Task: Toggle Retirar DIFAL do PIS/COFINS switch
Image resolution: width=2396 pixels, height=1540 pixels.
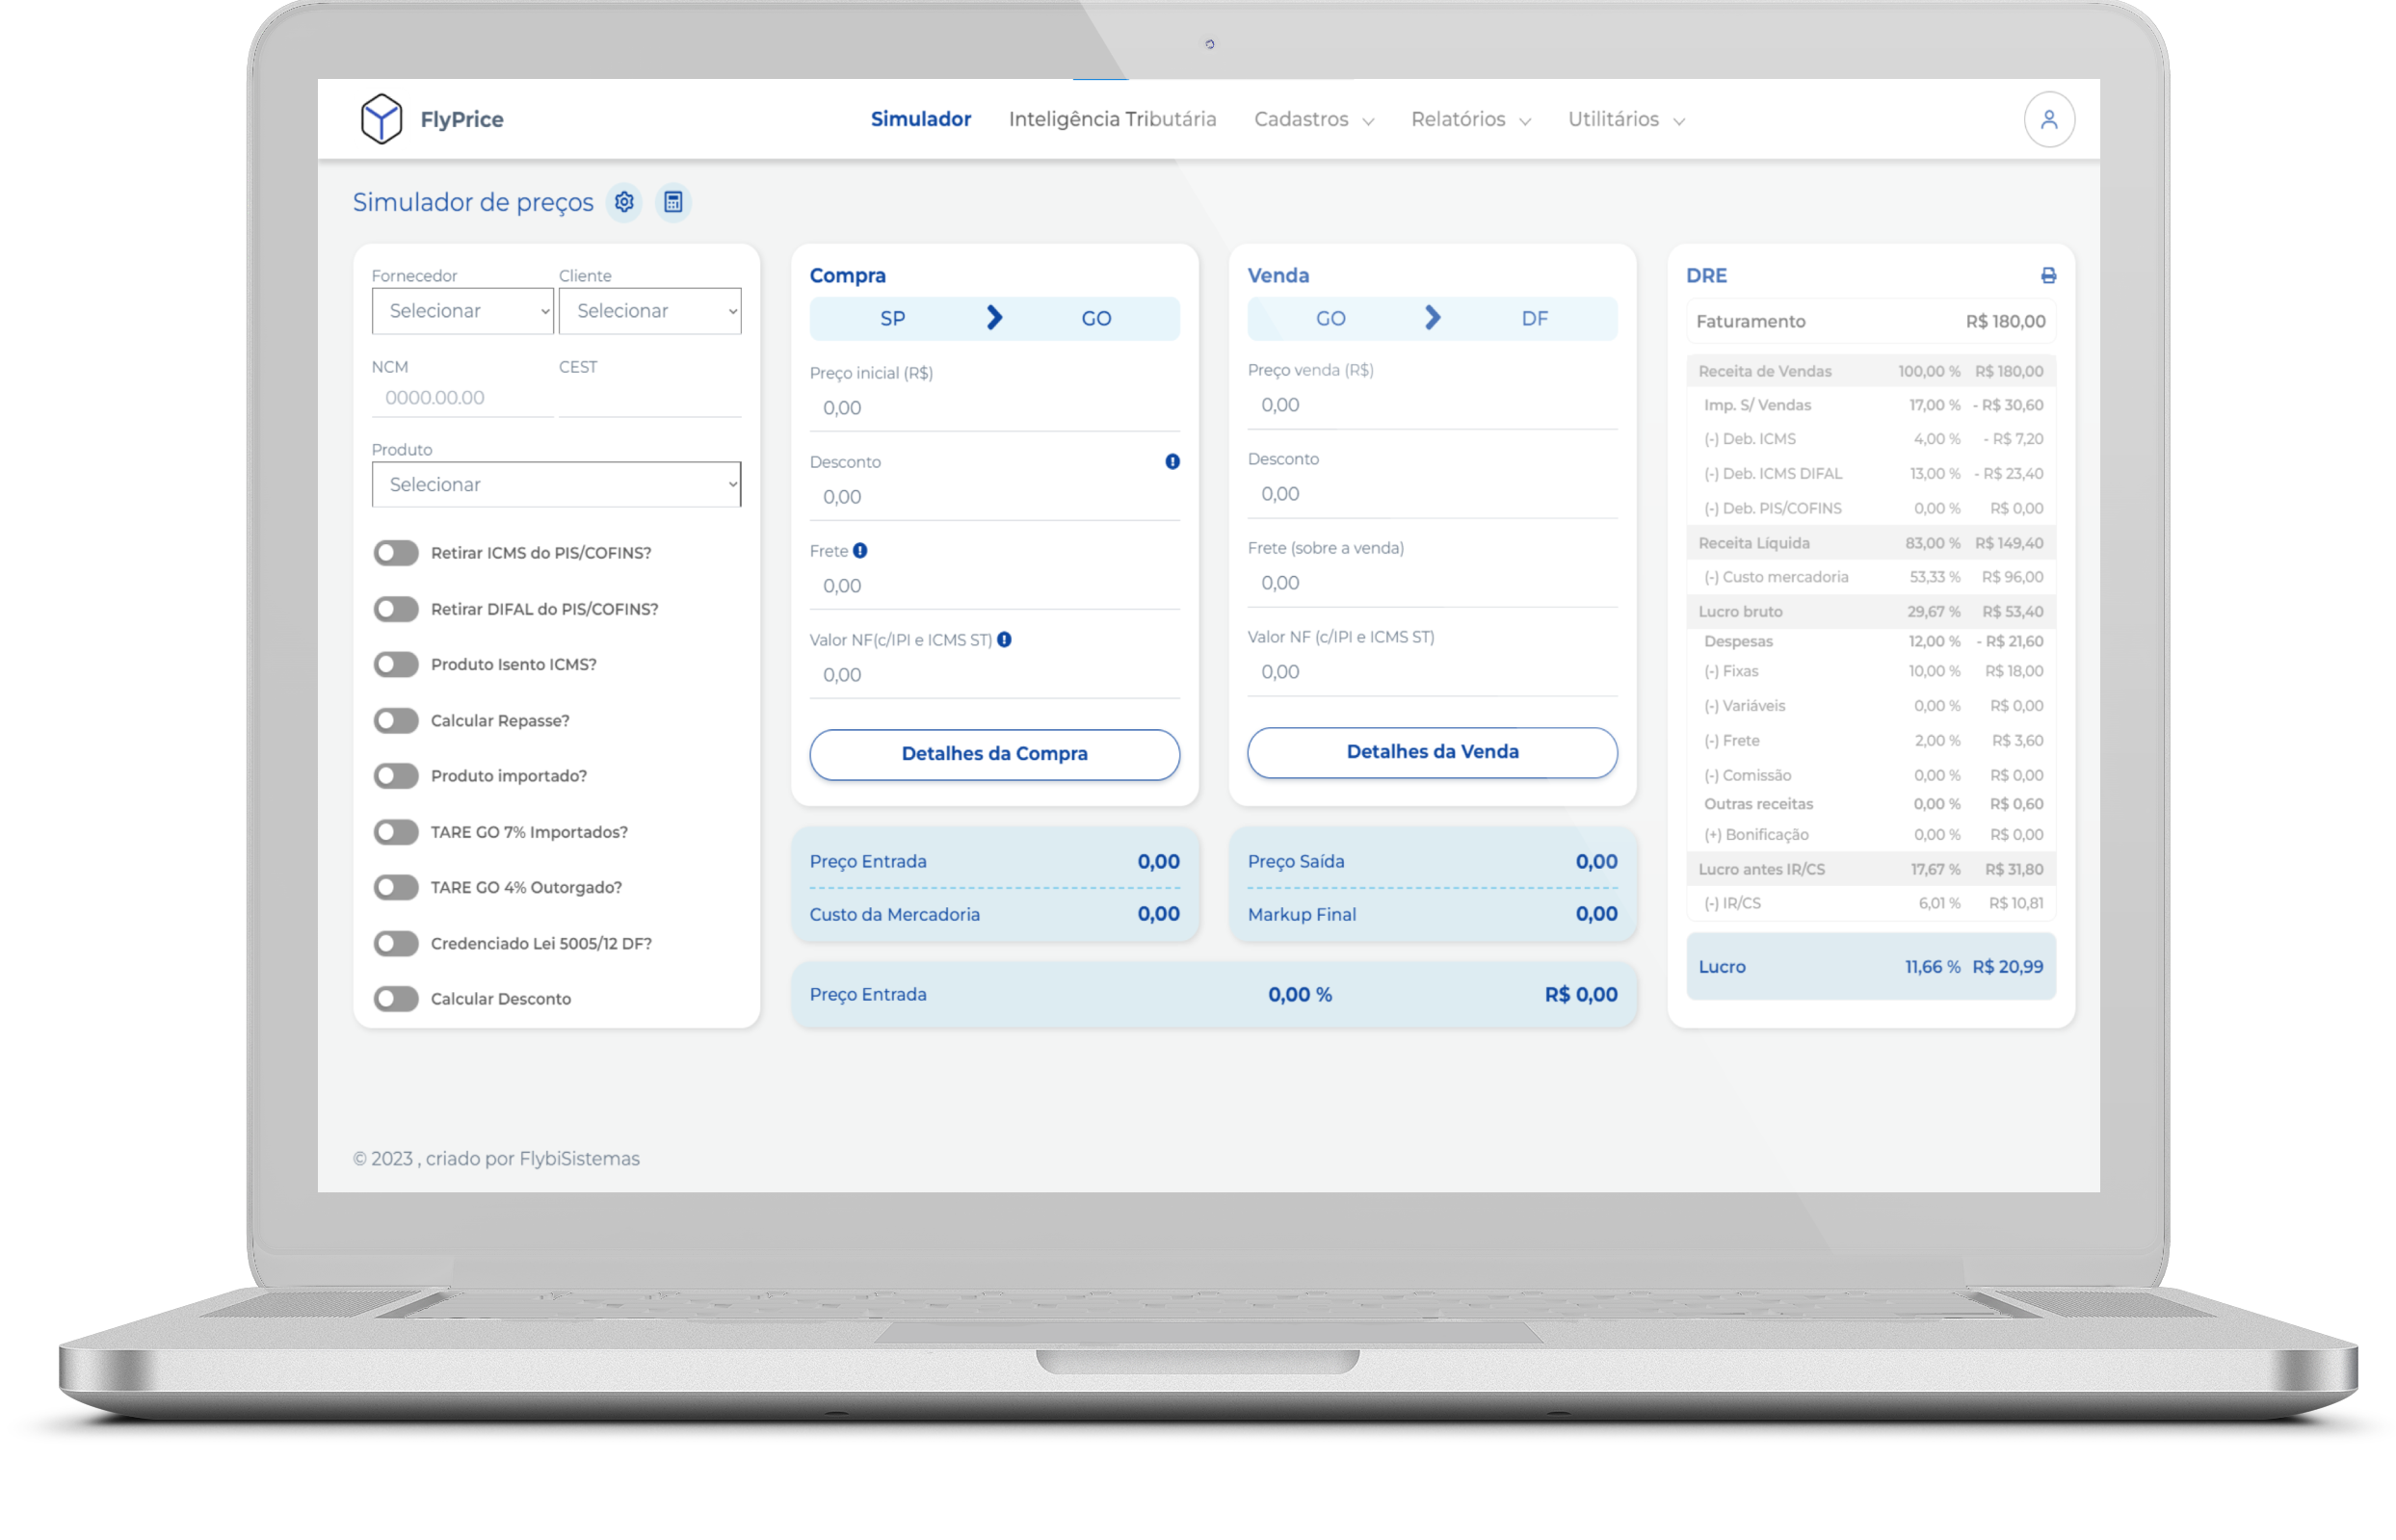Action: 396,609
